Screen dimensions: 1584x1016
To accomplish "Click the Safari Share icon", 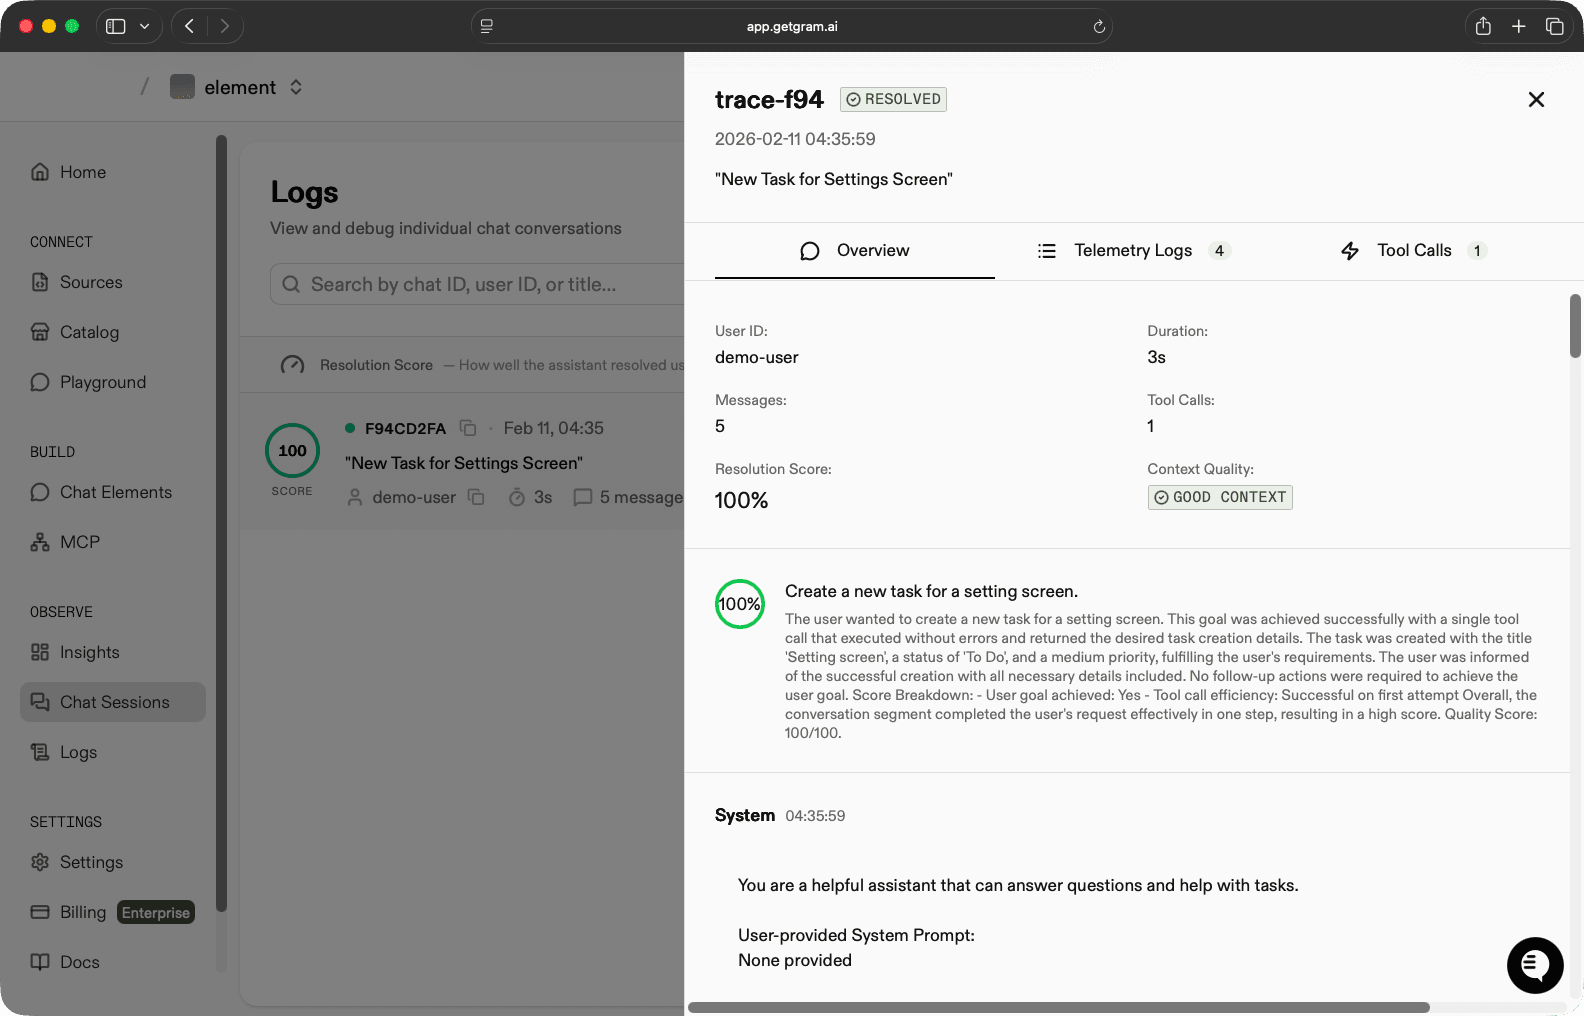I will point(1483,26).
